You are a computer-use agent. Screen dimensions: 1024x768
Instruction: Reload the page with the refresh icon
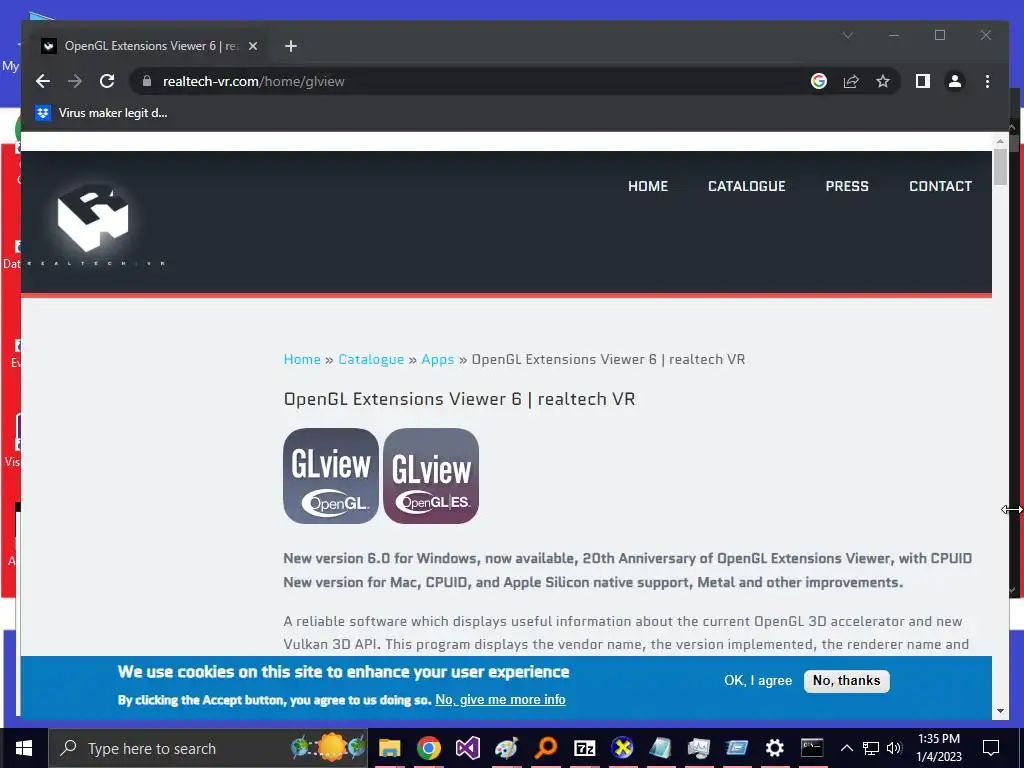tap(107, 81)
